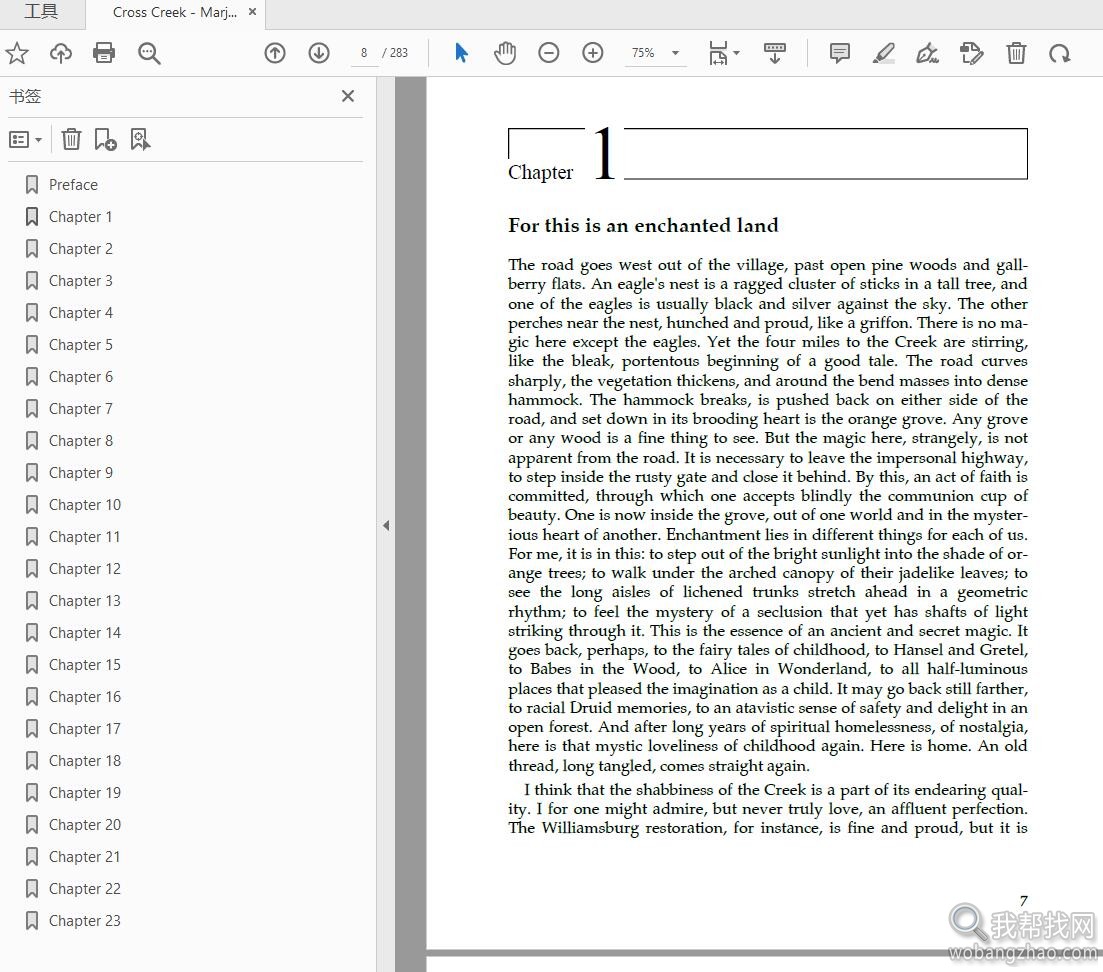Viewport: 1103px width, 972px height.
Task: Click the page number 7 in footer
Action: click(x=1024, y=900)
